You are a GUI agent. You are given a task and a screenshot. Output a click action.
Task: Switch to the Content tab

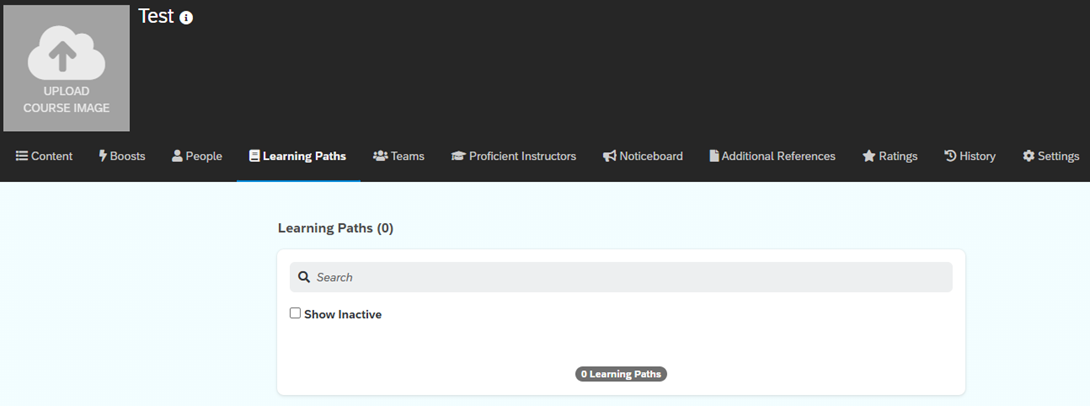44,156
